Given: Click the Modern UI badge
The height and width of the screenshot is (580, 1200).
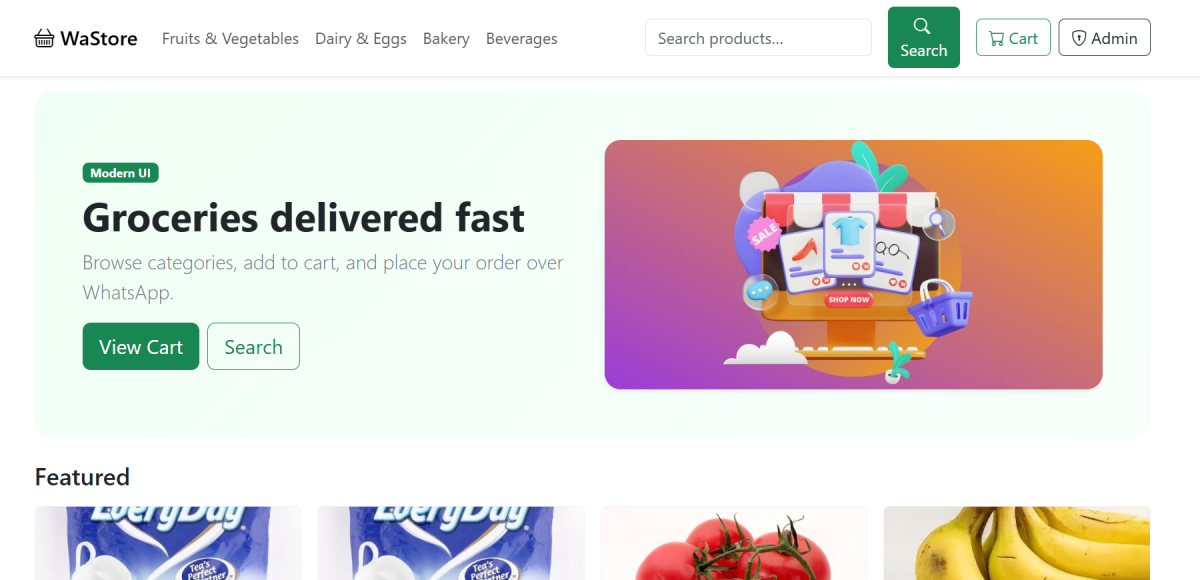Looking at the screenshot, I should coord(121,173).
